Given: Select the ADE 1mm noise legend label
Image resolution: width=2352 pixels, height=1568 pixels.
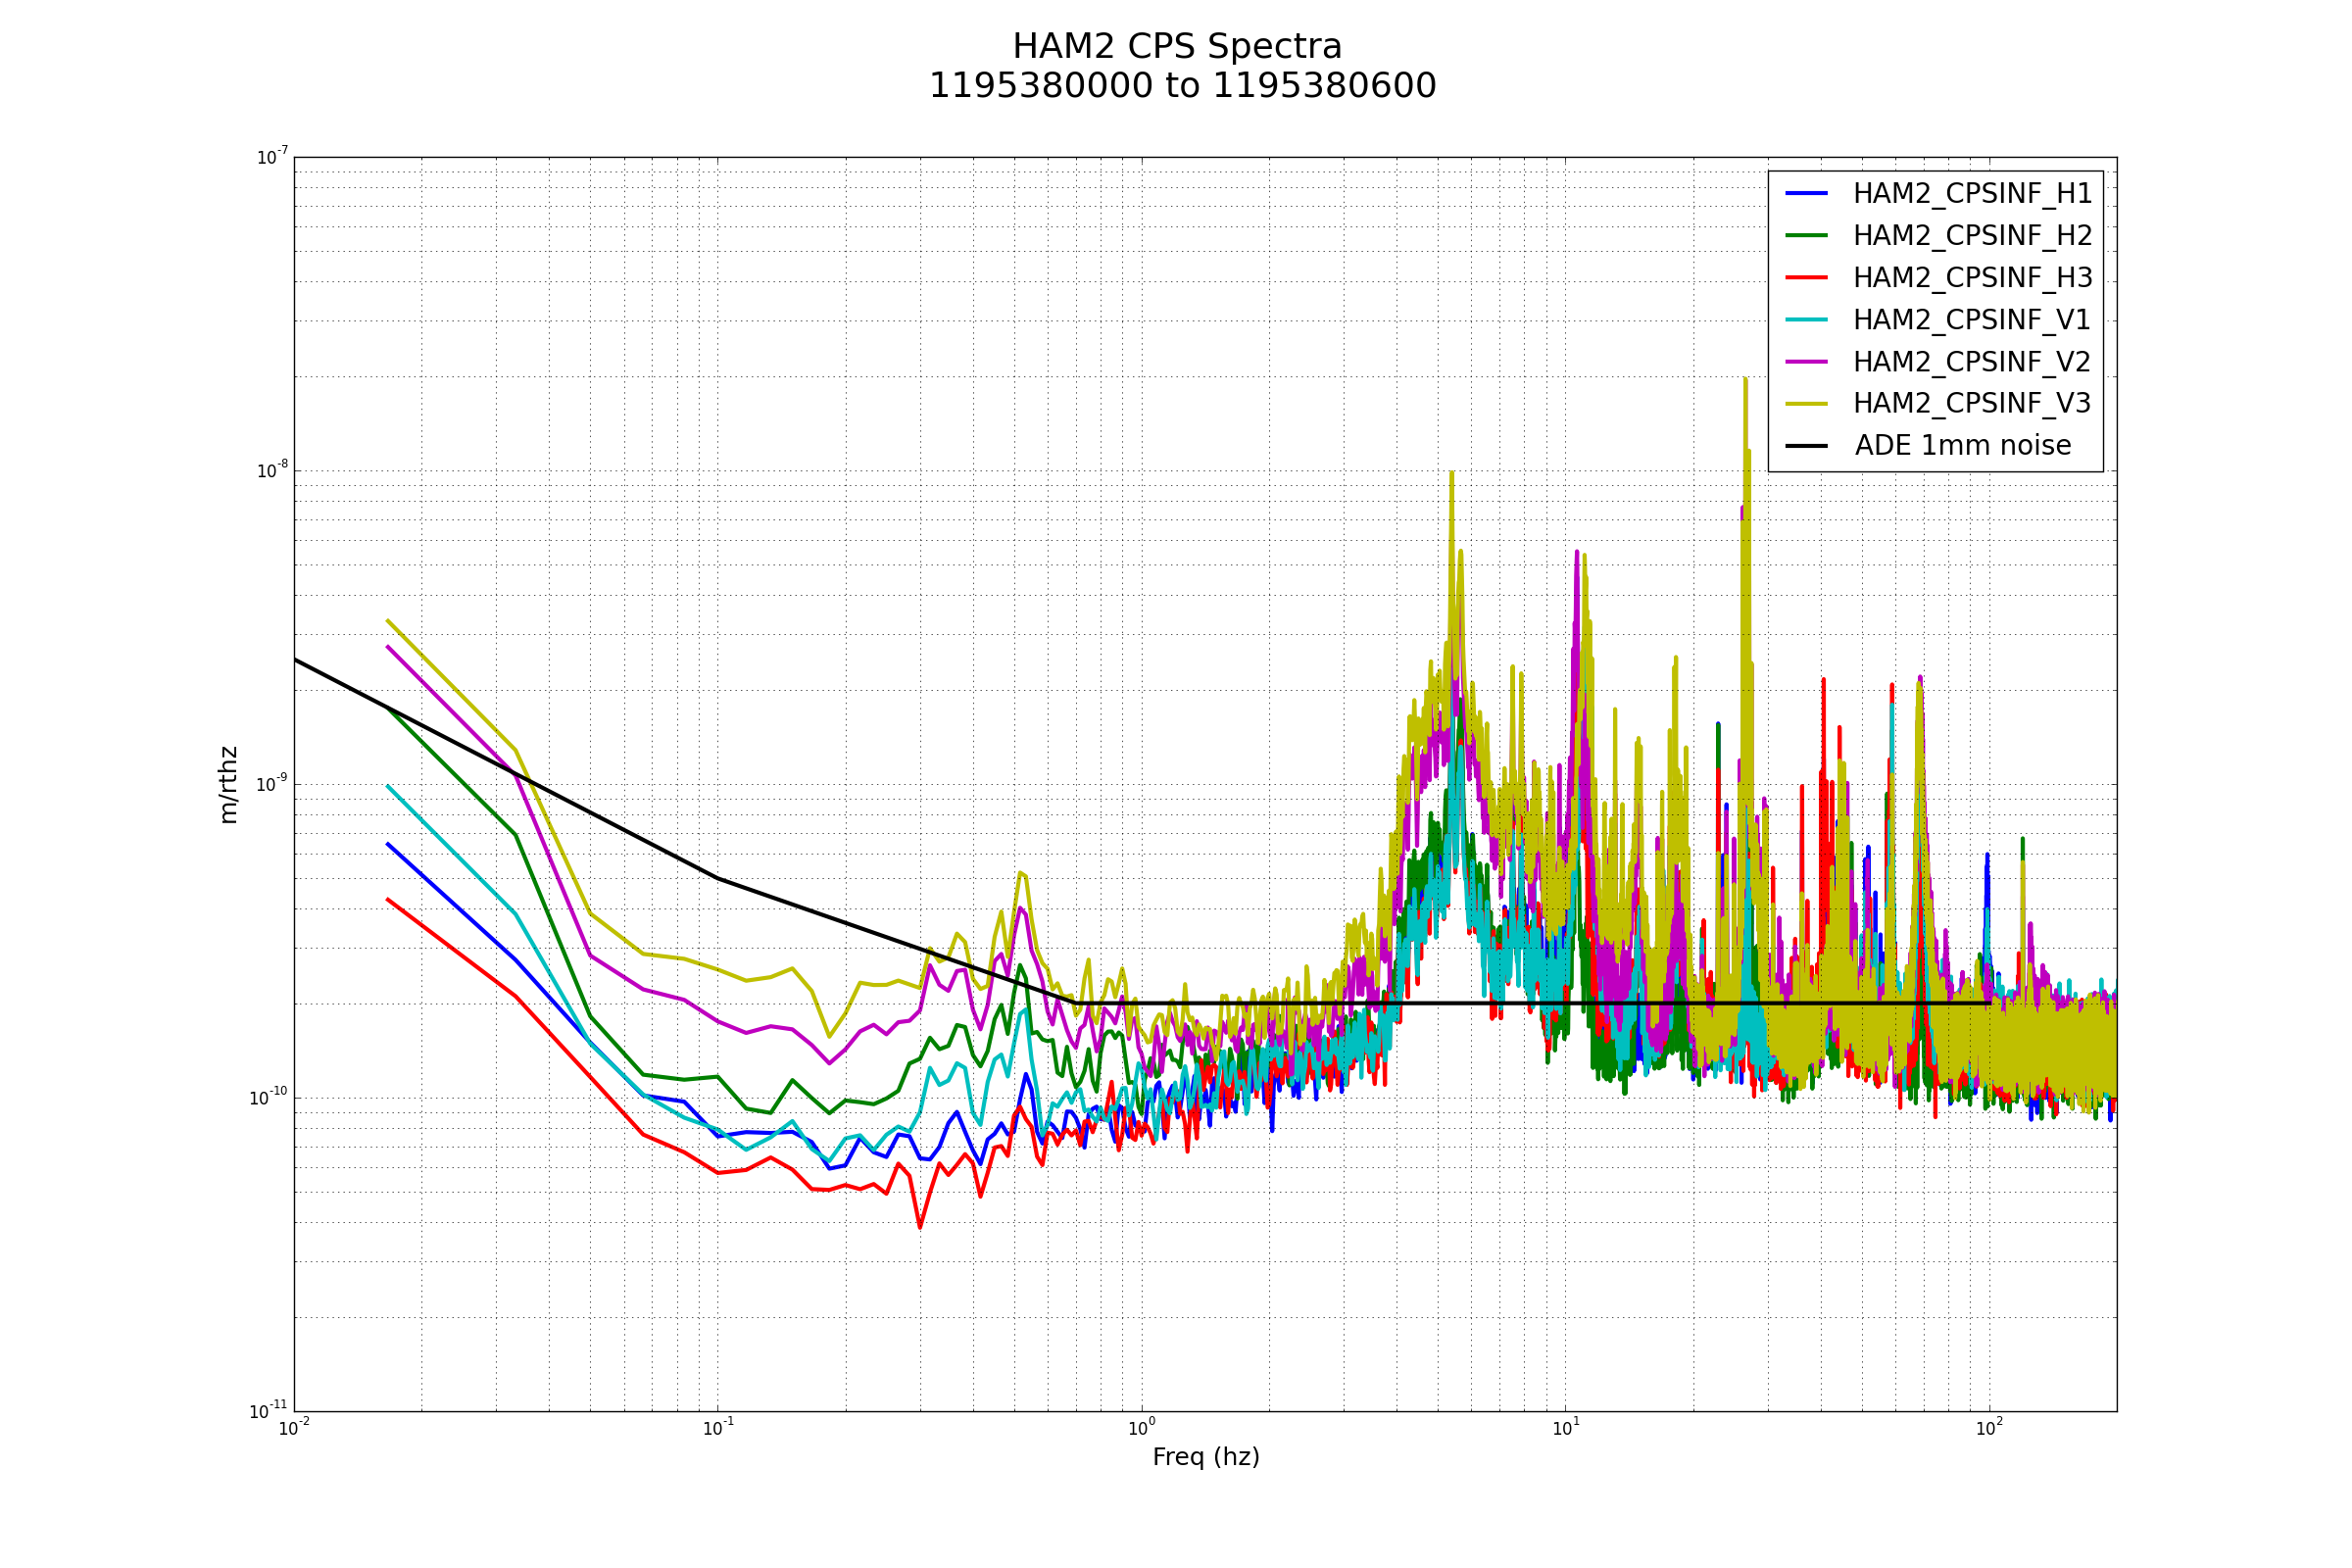Looking at the screenshot, I should click(x=1962, y=446).
